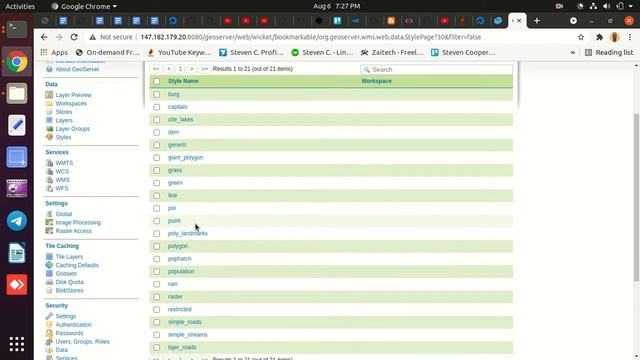Click the Tile Layers icon

49,257
